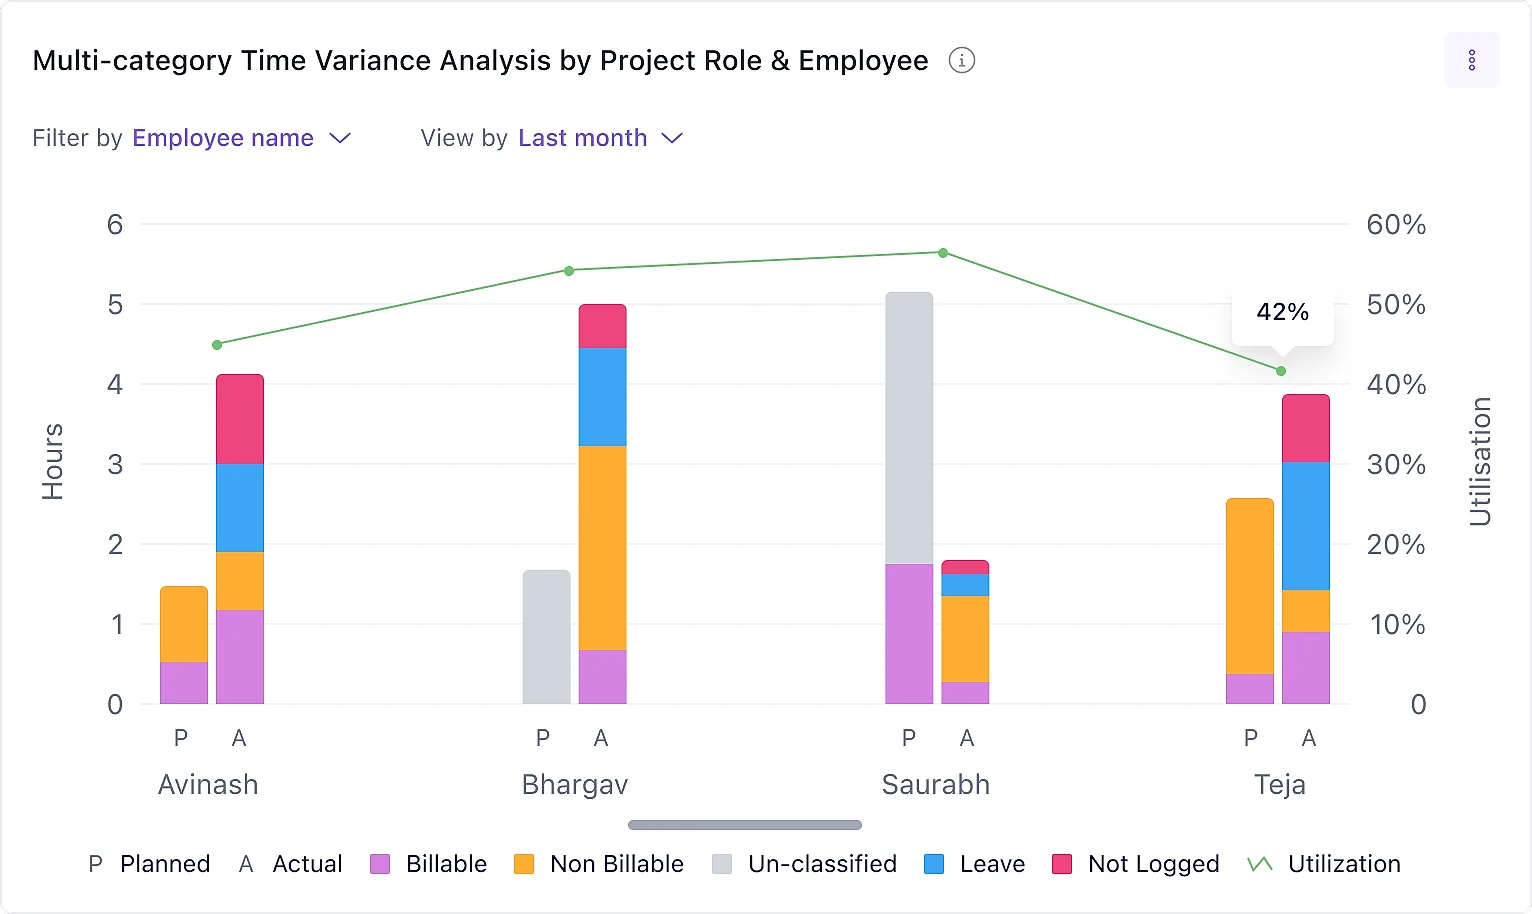Click the 60% axis label
Viewport: 1532px width, 914px height.
(1396, 225)
